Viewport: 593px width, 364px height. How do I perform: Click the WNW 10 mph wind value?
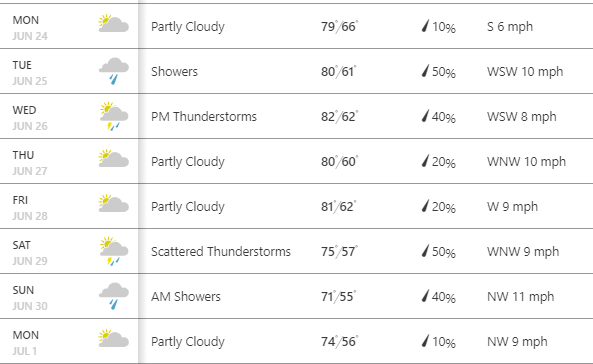coord(526,162)
